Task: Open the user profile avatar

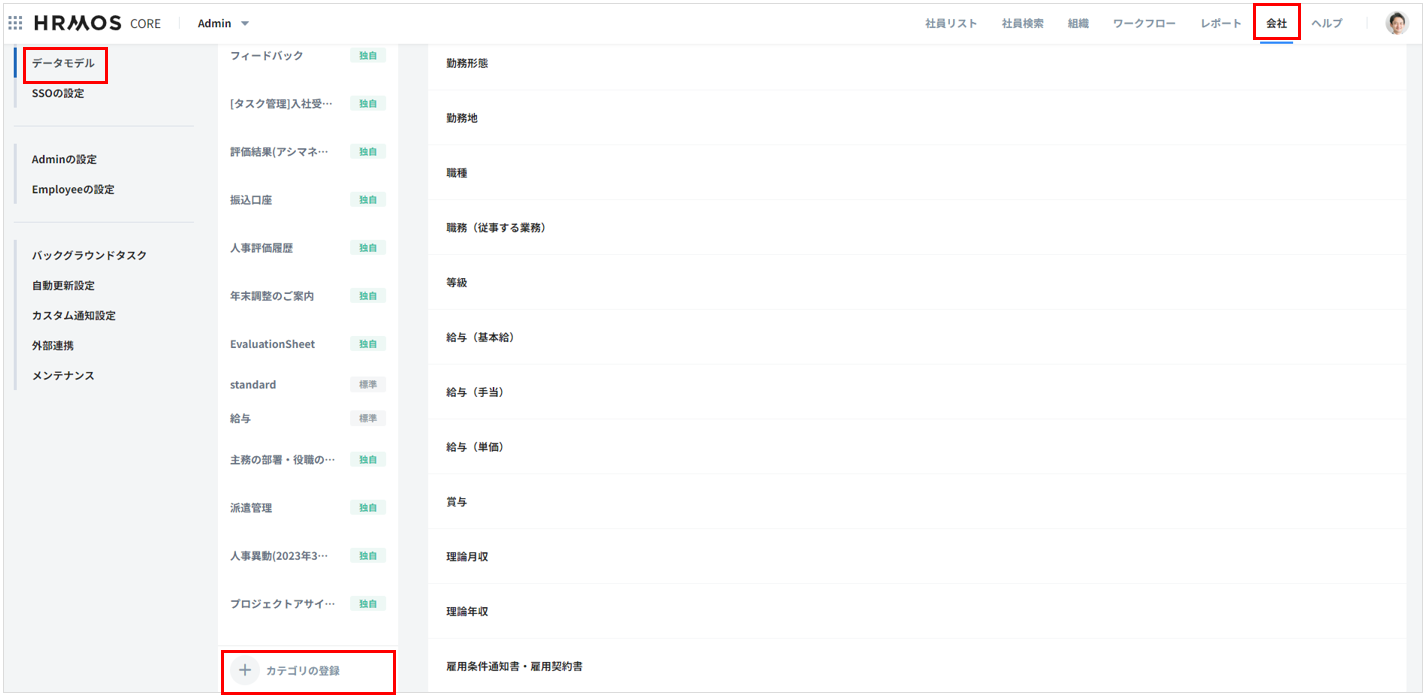Action: 1396,23
